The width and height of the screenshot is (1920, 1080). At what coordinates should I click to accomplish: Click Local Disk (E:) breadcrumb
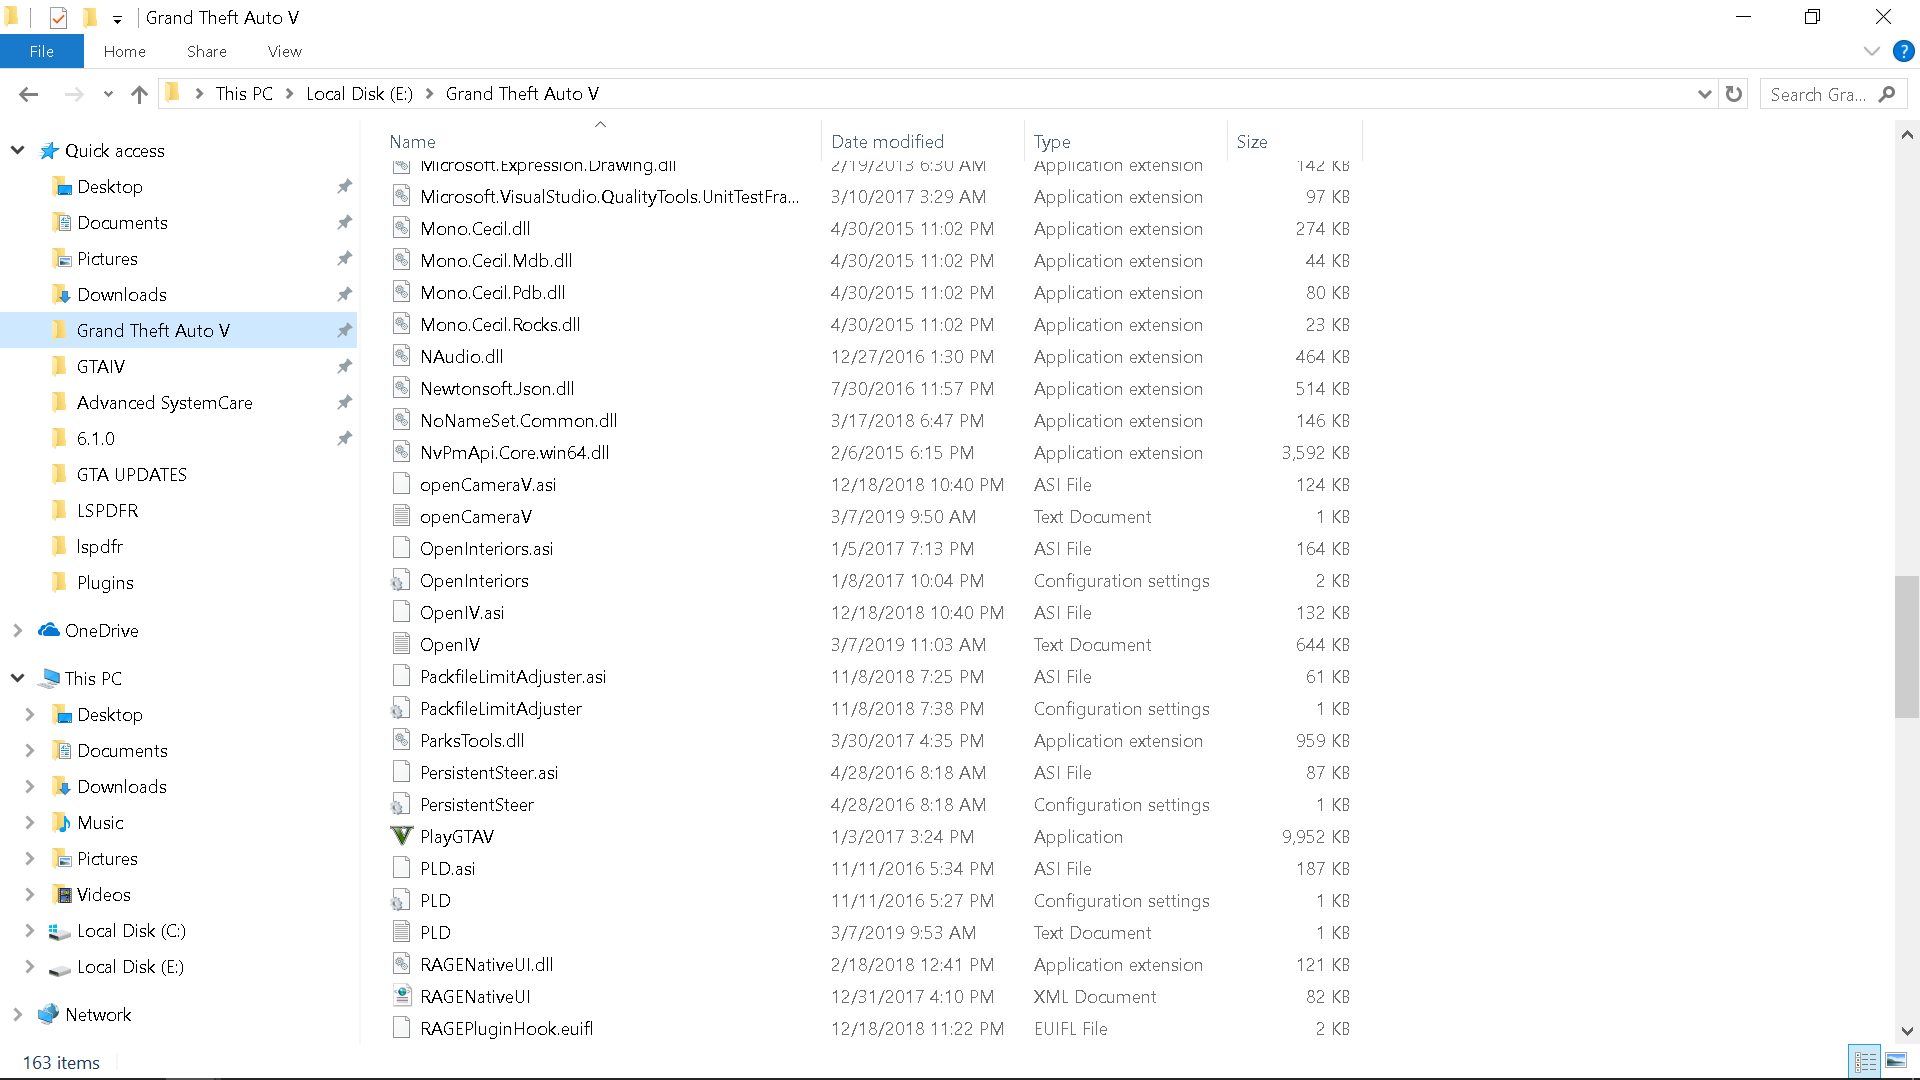[x=359, y=94]
